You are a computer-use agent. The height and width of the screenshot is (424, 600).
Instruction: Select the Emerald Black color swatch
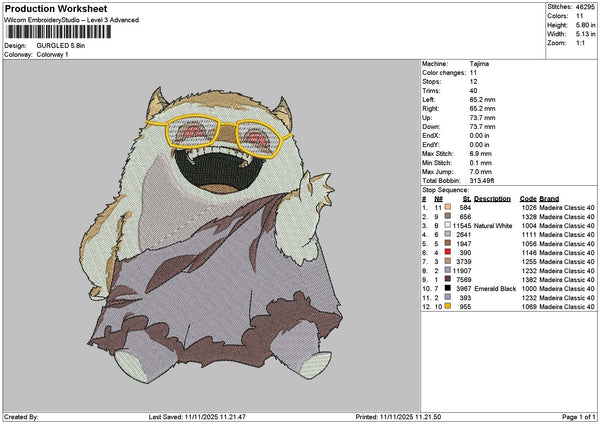(x=448, y=288)
